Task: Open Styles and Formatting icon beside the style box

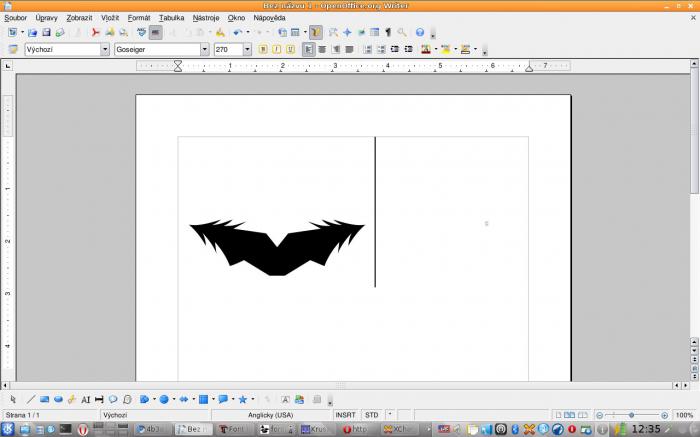Action: (x=13, y=50)
